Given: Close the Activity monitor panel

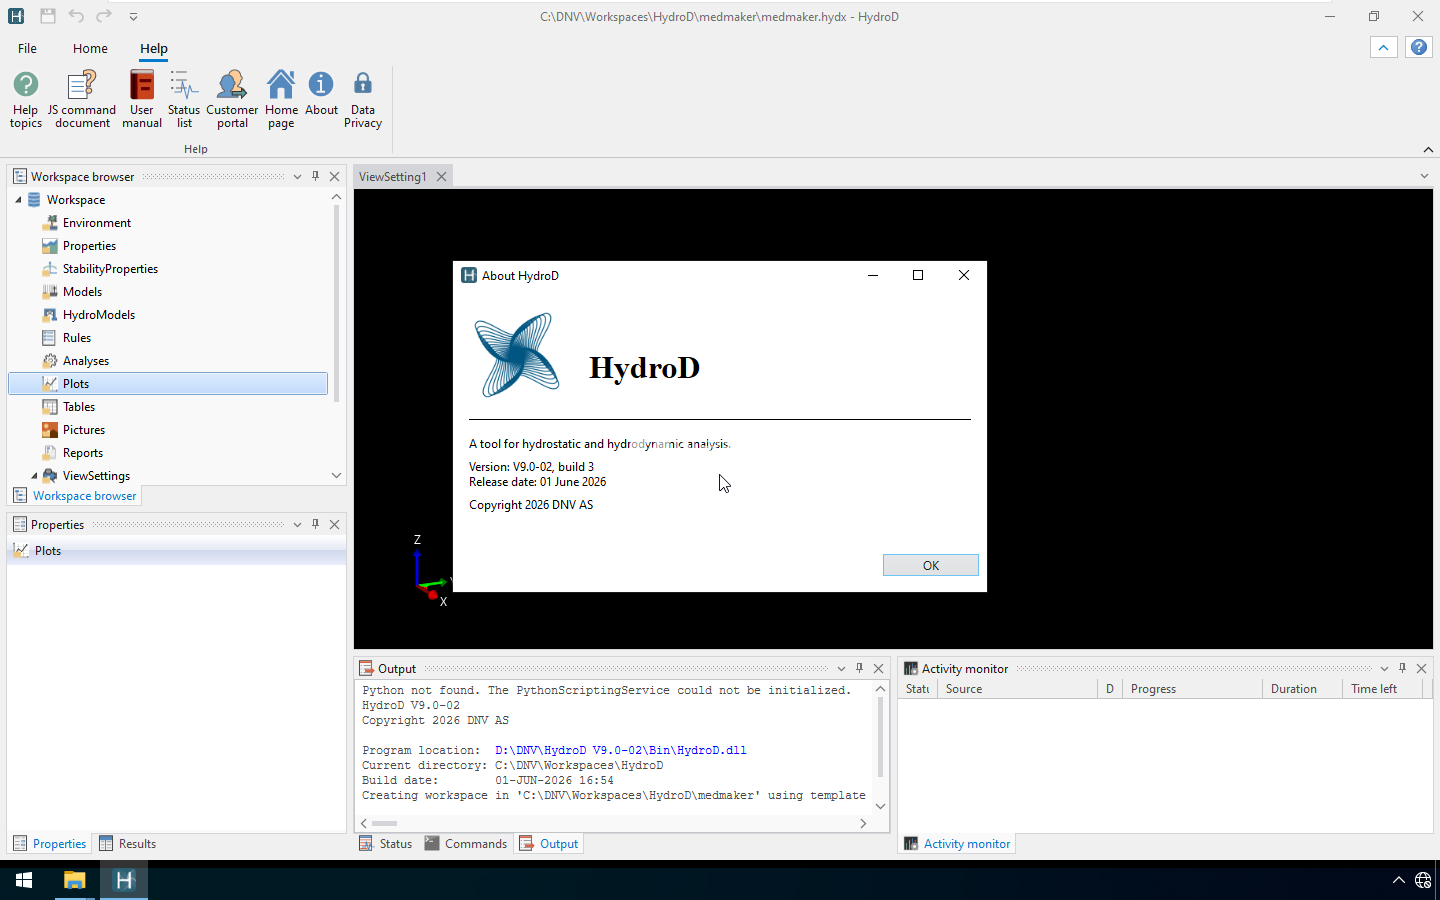Looking at the screenshot, I should pyautogui.click(x=1422, y=669).
